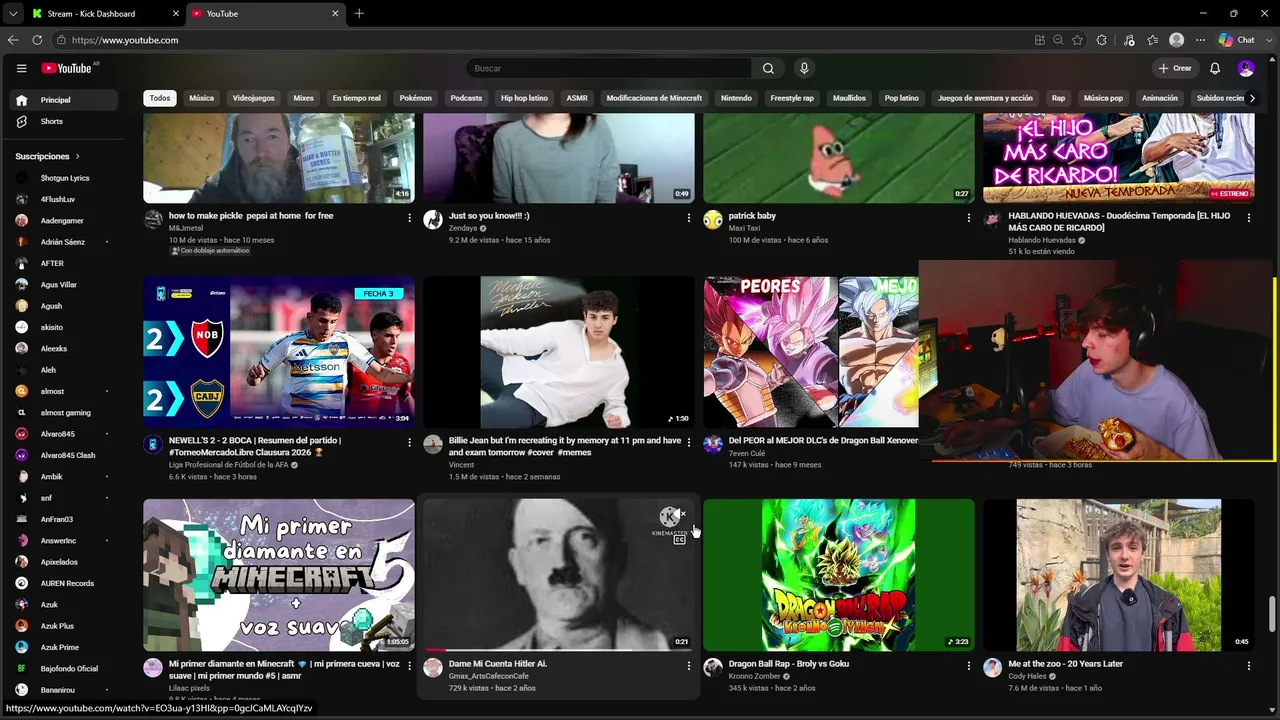This screenshot has width=1280, height=720.
Task: Add this page to favorites with star
Action: (1077, 40)
